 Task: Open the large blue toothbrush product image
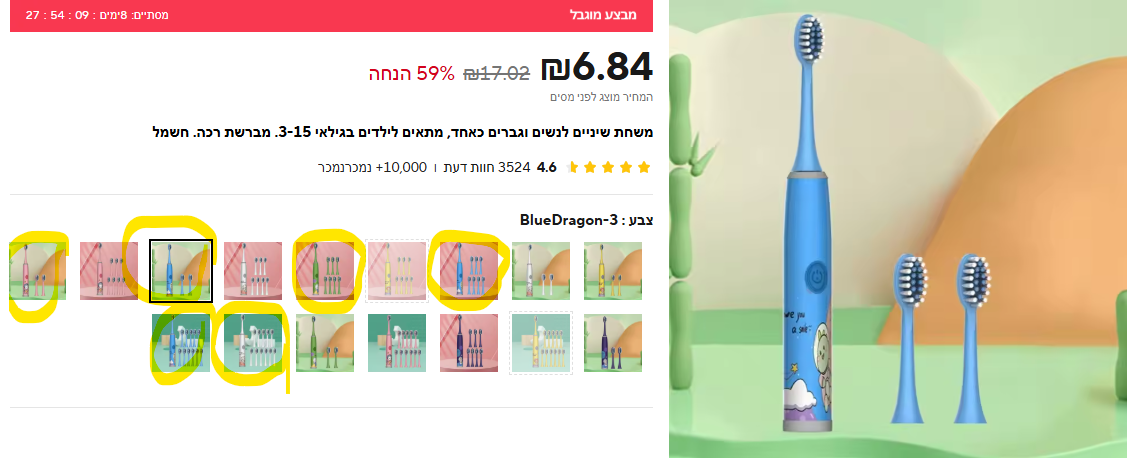(x=898, y=229)
